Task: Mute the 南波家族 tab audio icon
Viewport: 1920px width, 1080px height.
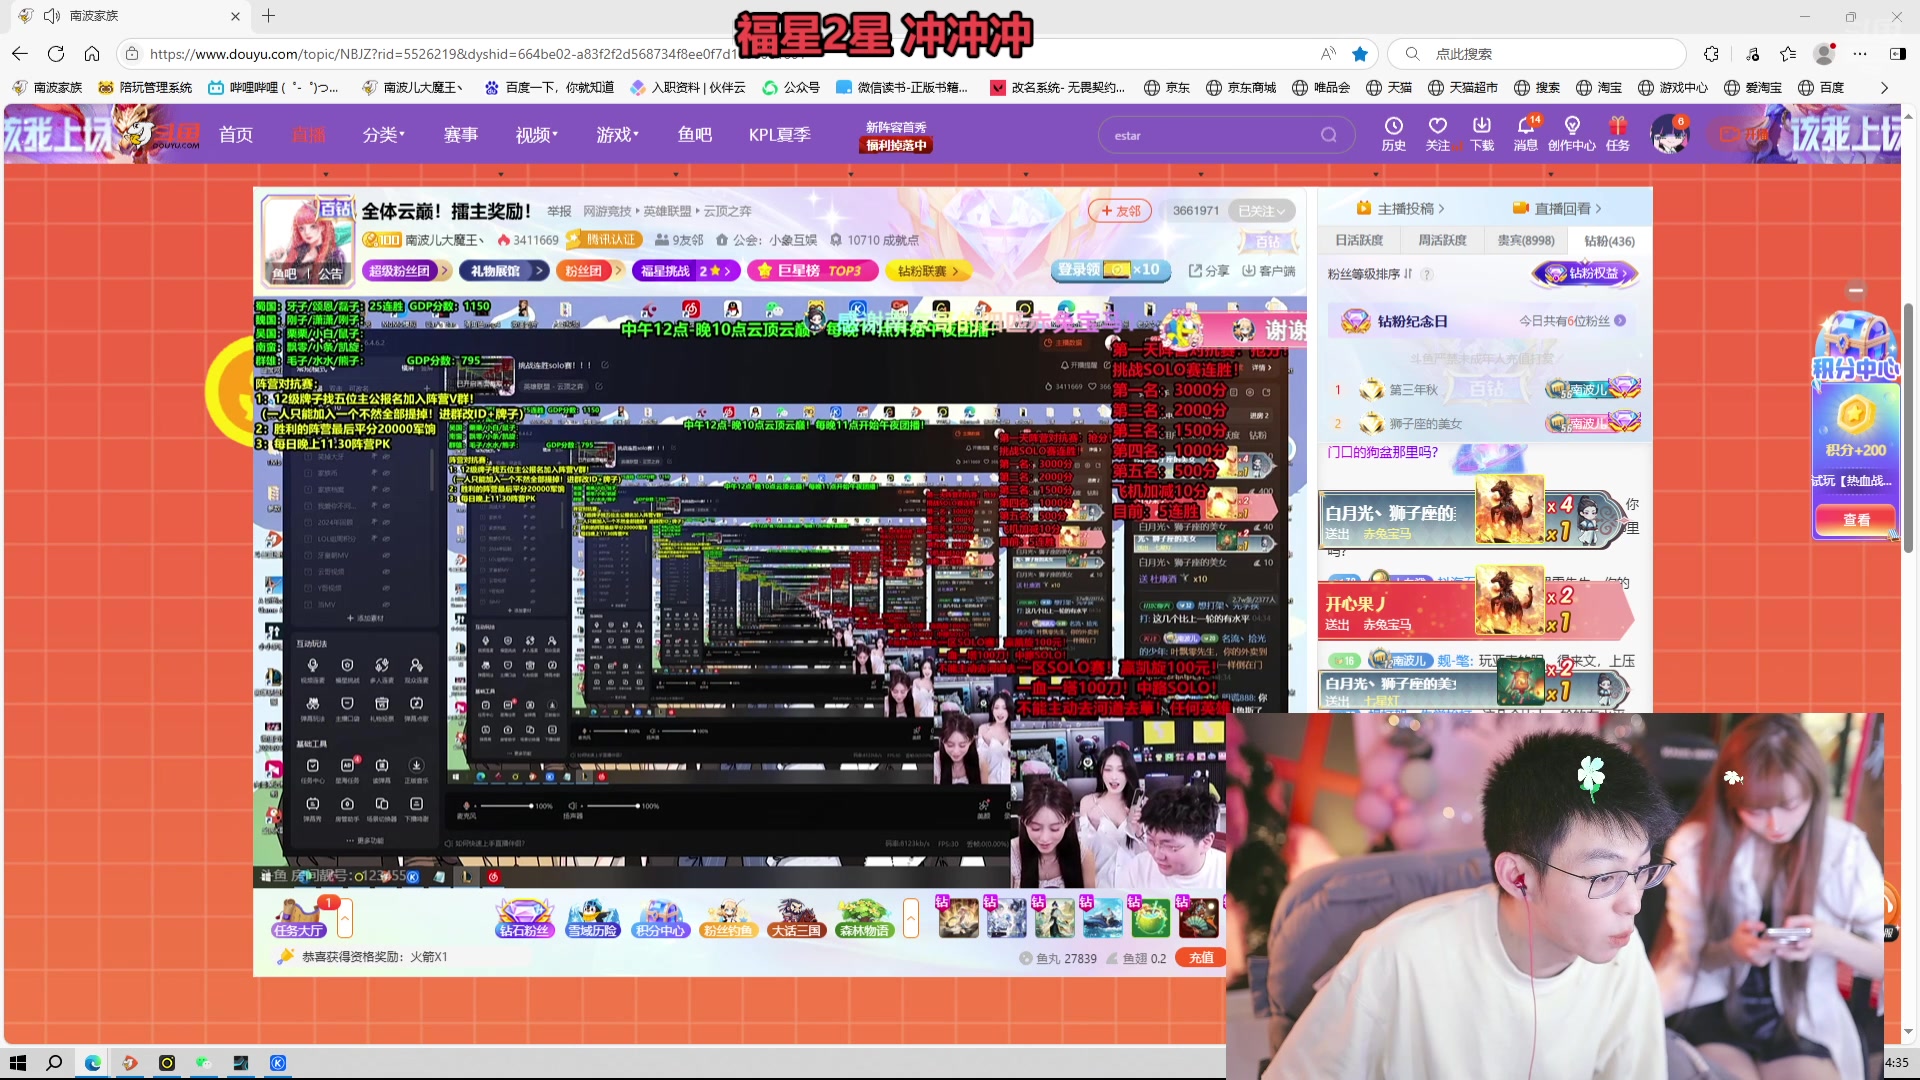Action: pyautogui.click(x=52, y=16)
